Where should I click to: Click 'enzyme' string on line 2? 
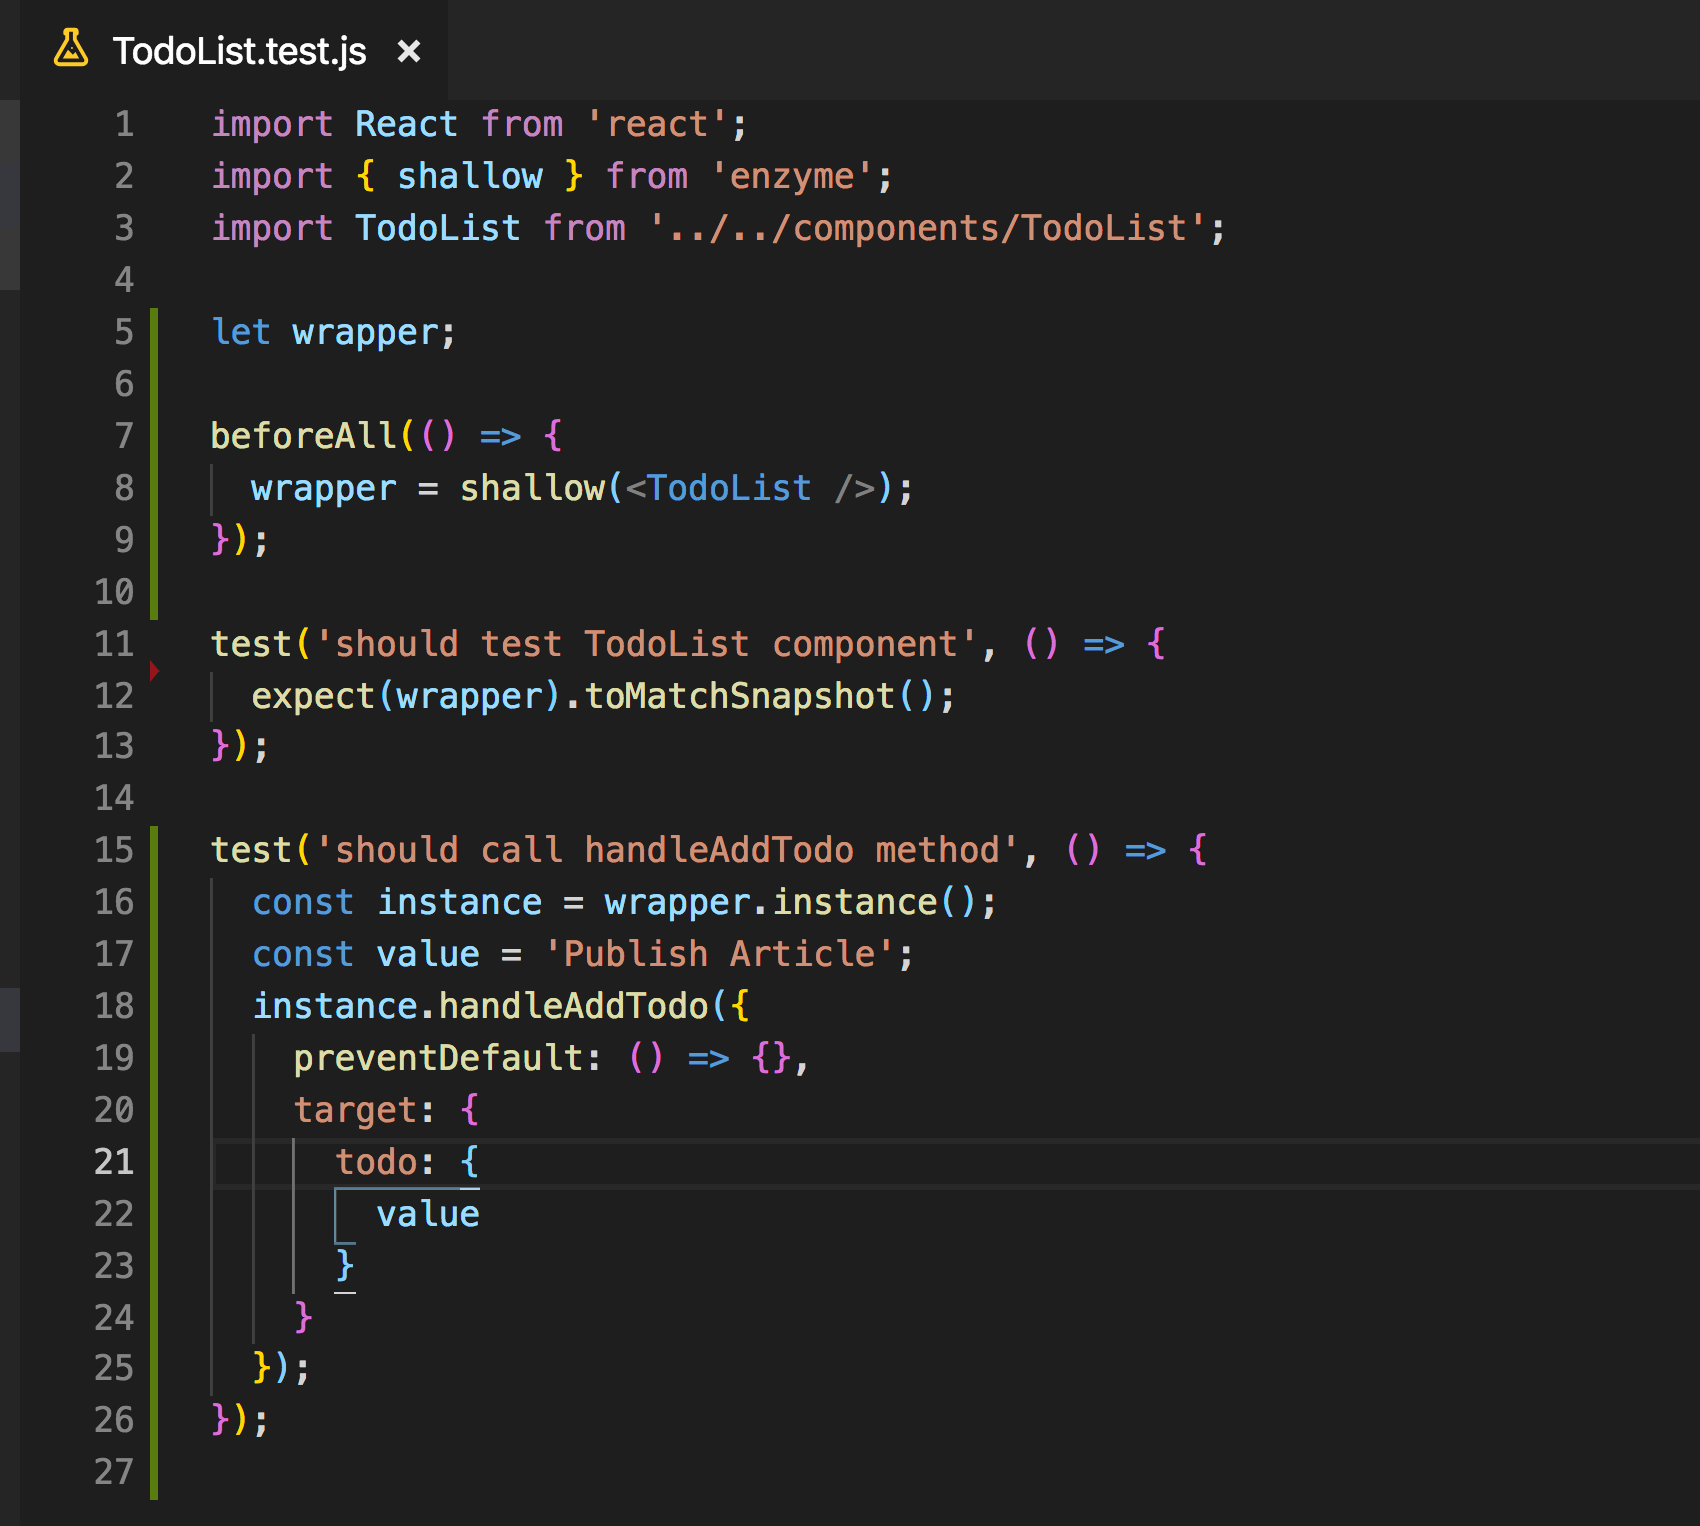794,176
